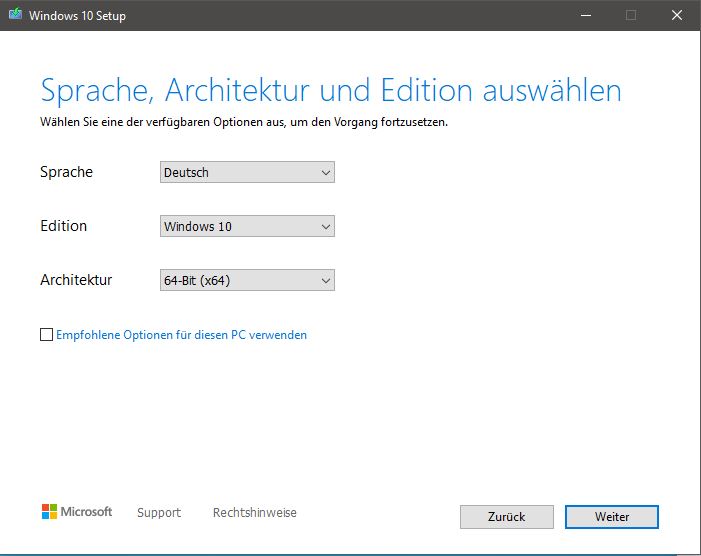
Task: Open the Rechtshinweise link
Action: [x=254, y=513]
